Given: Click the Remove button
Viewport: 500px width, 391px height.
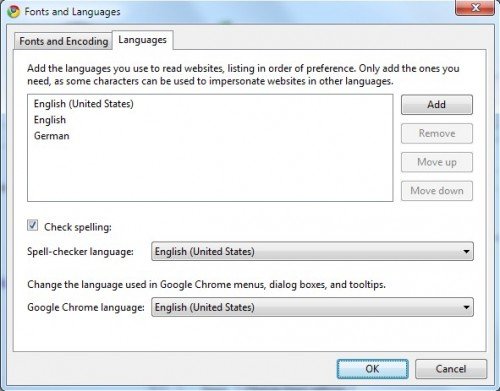Looking at the screenshot, I should (x=437, y=133).
